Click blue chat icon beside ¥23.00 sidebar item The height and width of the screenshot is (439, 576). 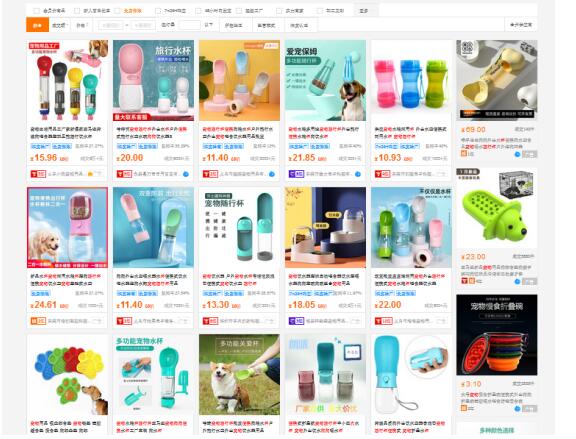(x=517, y=281)
